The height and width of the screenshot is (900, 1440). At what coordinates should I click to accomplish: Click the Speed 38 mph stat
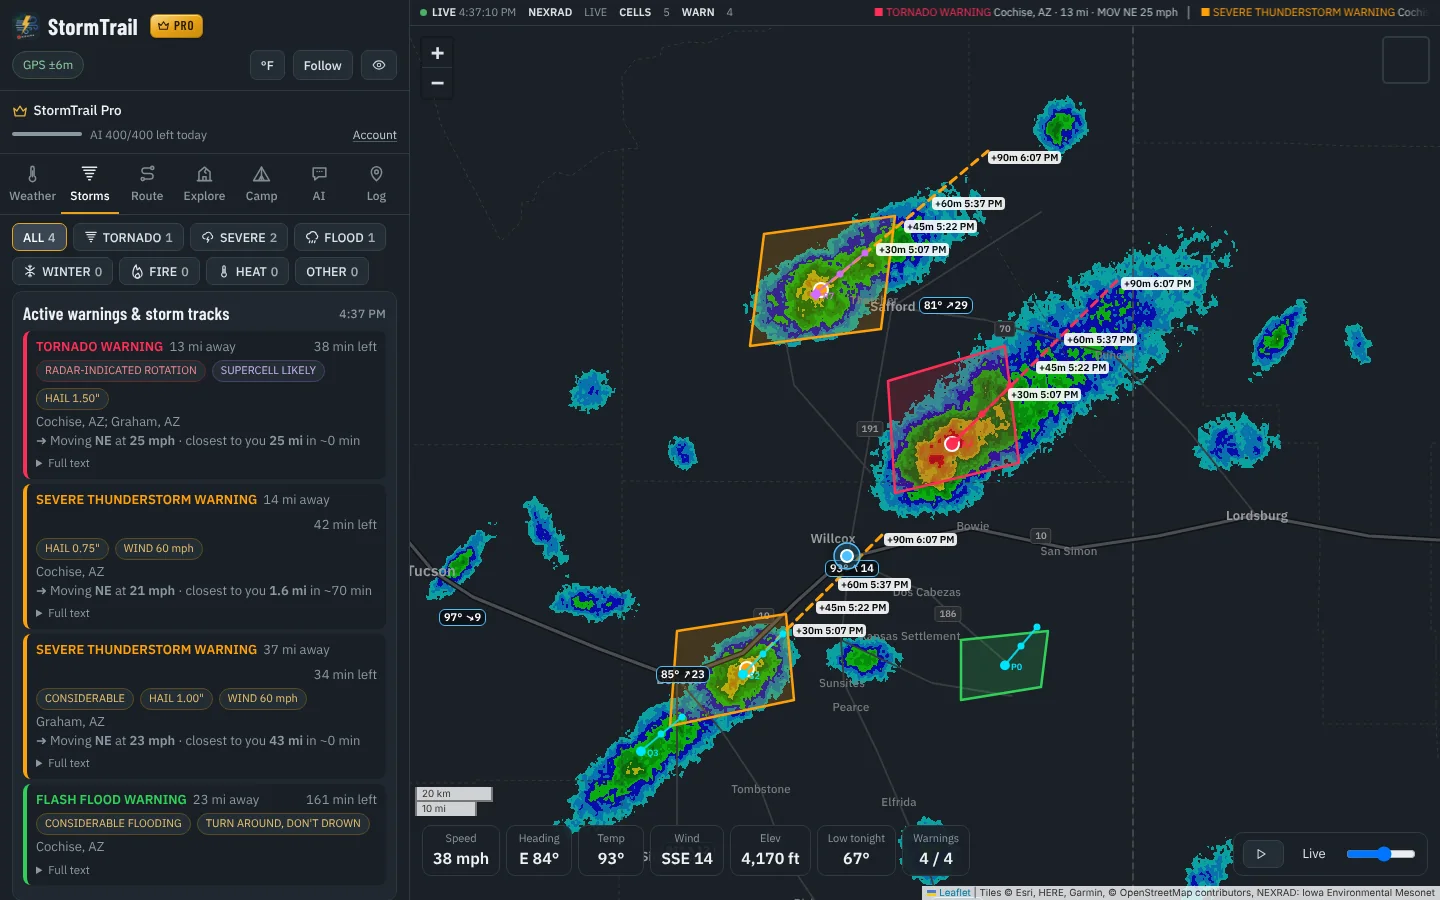pyautogui.click(x=461, y=850)
